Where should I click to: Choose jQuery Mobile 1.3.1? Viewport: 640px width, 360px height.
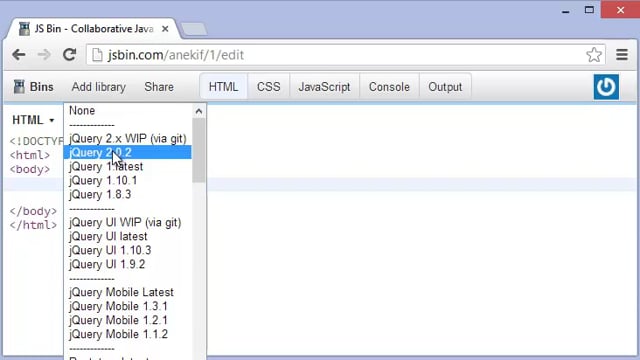(x=127, y=306)
